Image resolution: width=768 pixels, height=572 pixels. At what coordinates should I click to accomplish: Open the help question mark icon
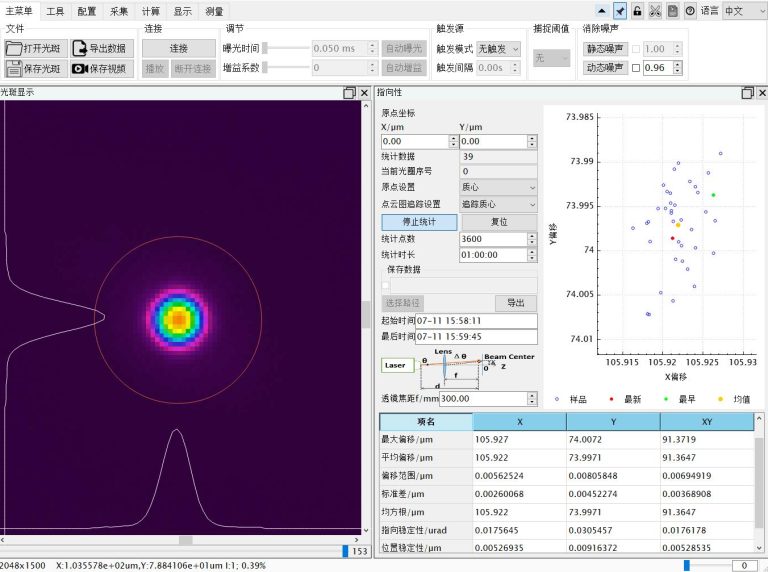[x=690, y=11]
